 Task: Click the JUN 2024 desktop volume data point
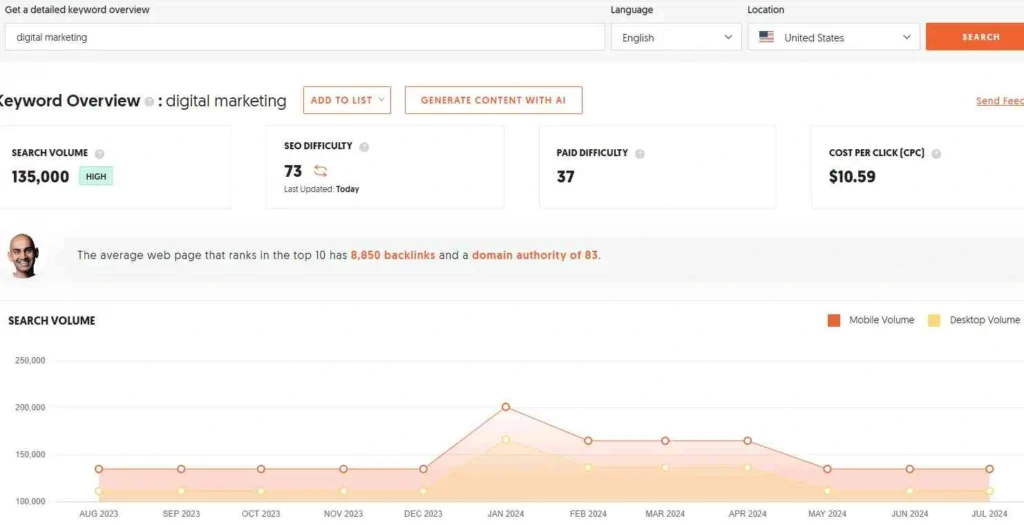click(x=909, y=491)
